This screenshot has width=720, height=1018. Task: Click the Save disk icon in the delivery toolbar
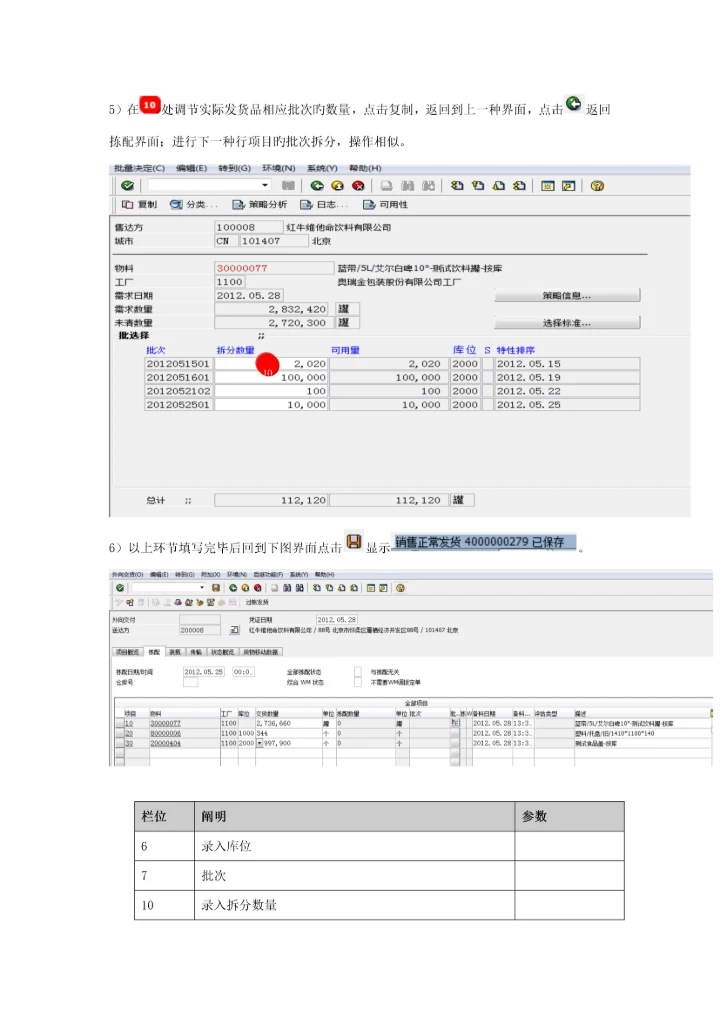tap(215, 587)
